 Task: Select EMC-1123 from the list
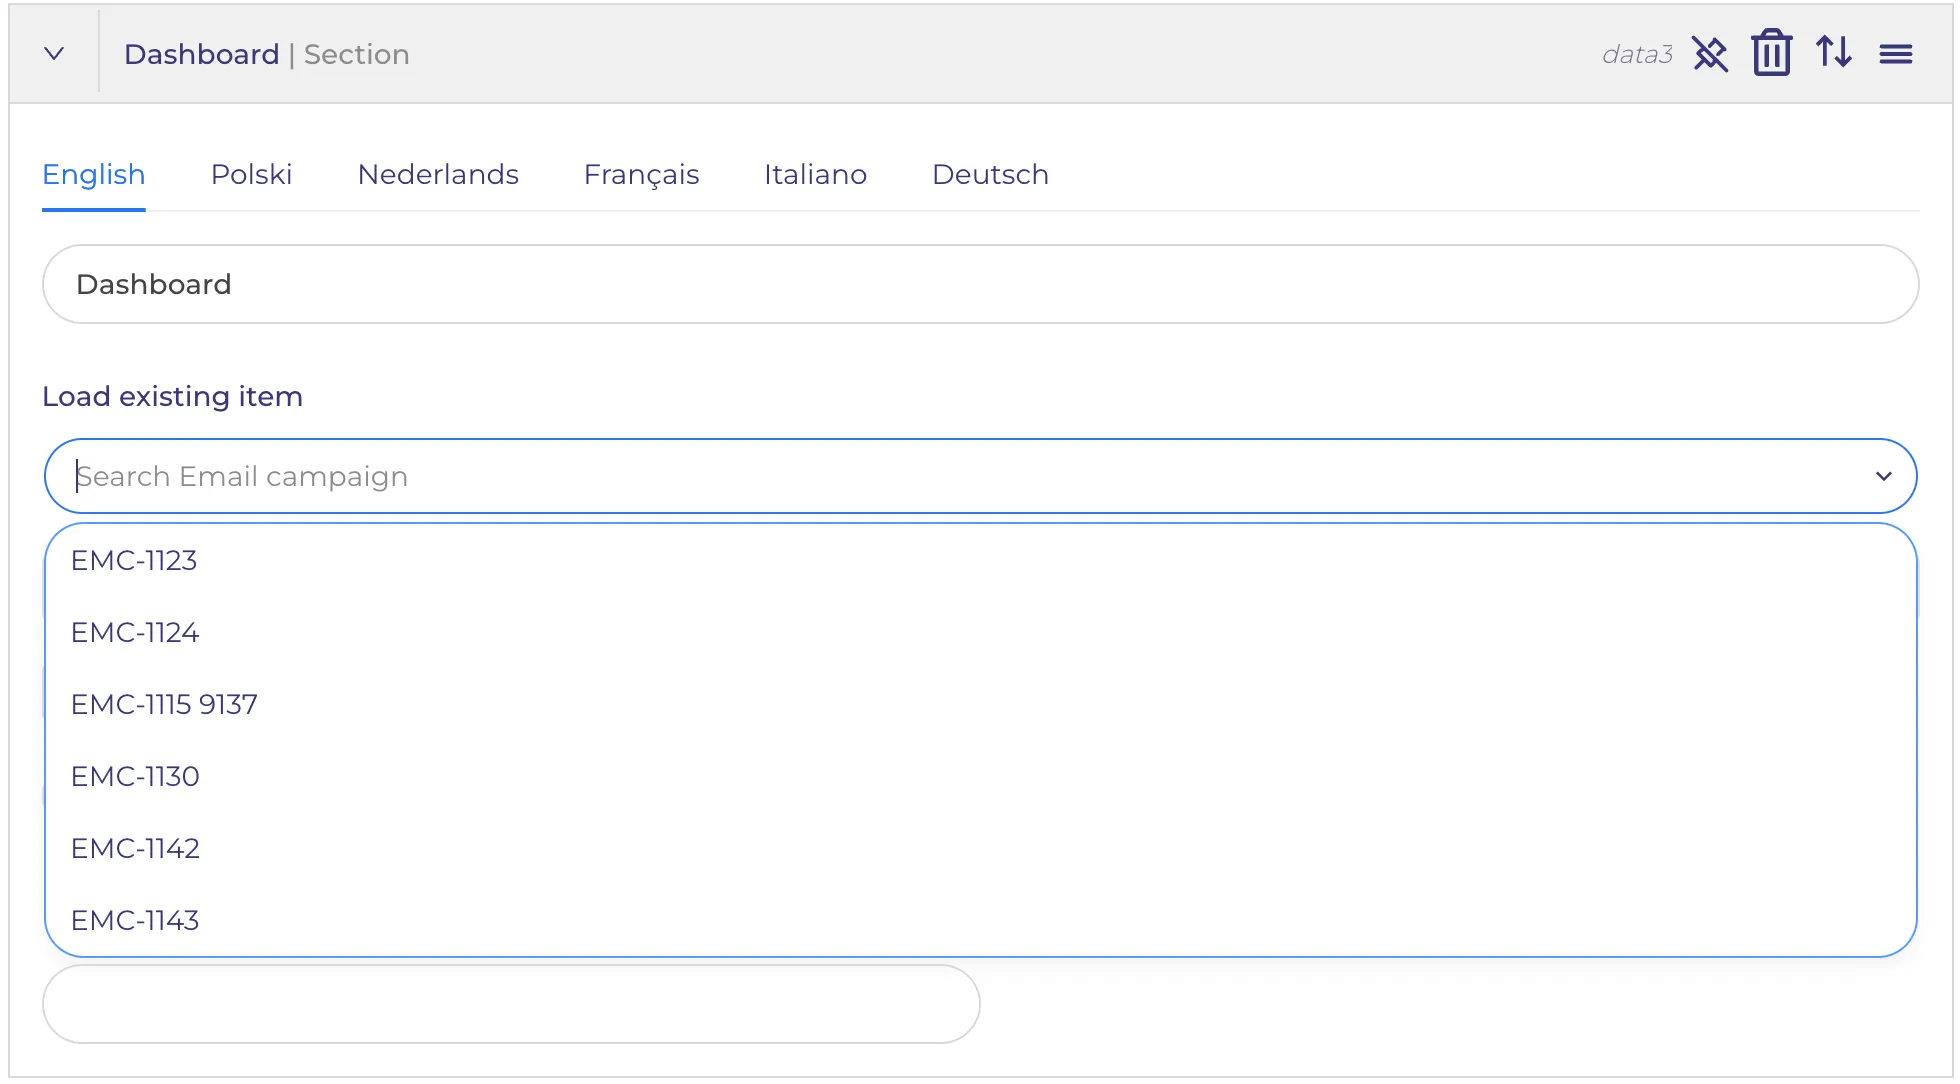pos(980,560)
